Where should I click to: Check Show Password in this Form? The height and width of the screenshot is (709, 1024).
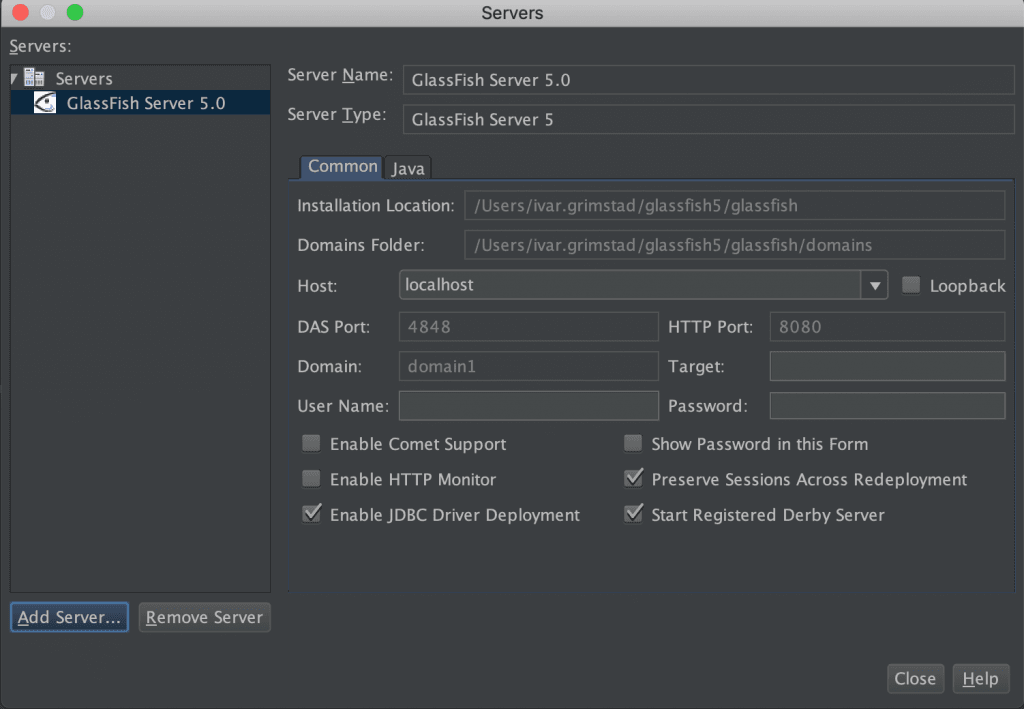(633, 443)
